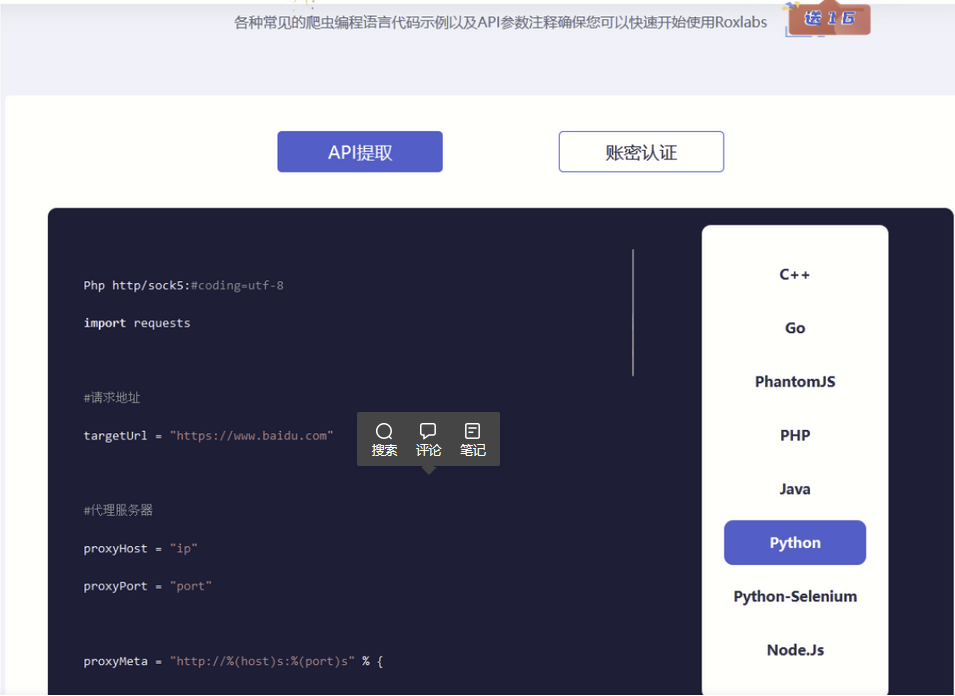Click the #请求地址 comment

112,398
